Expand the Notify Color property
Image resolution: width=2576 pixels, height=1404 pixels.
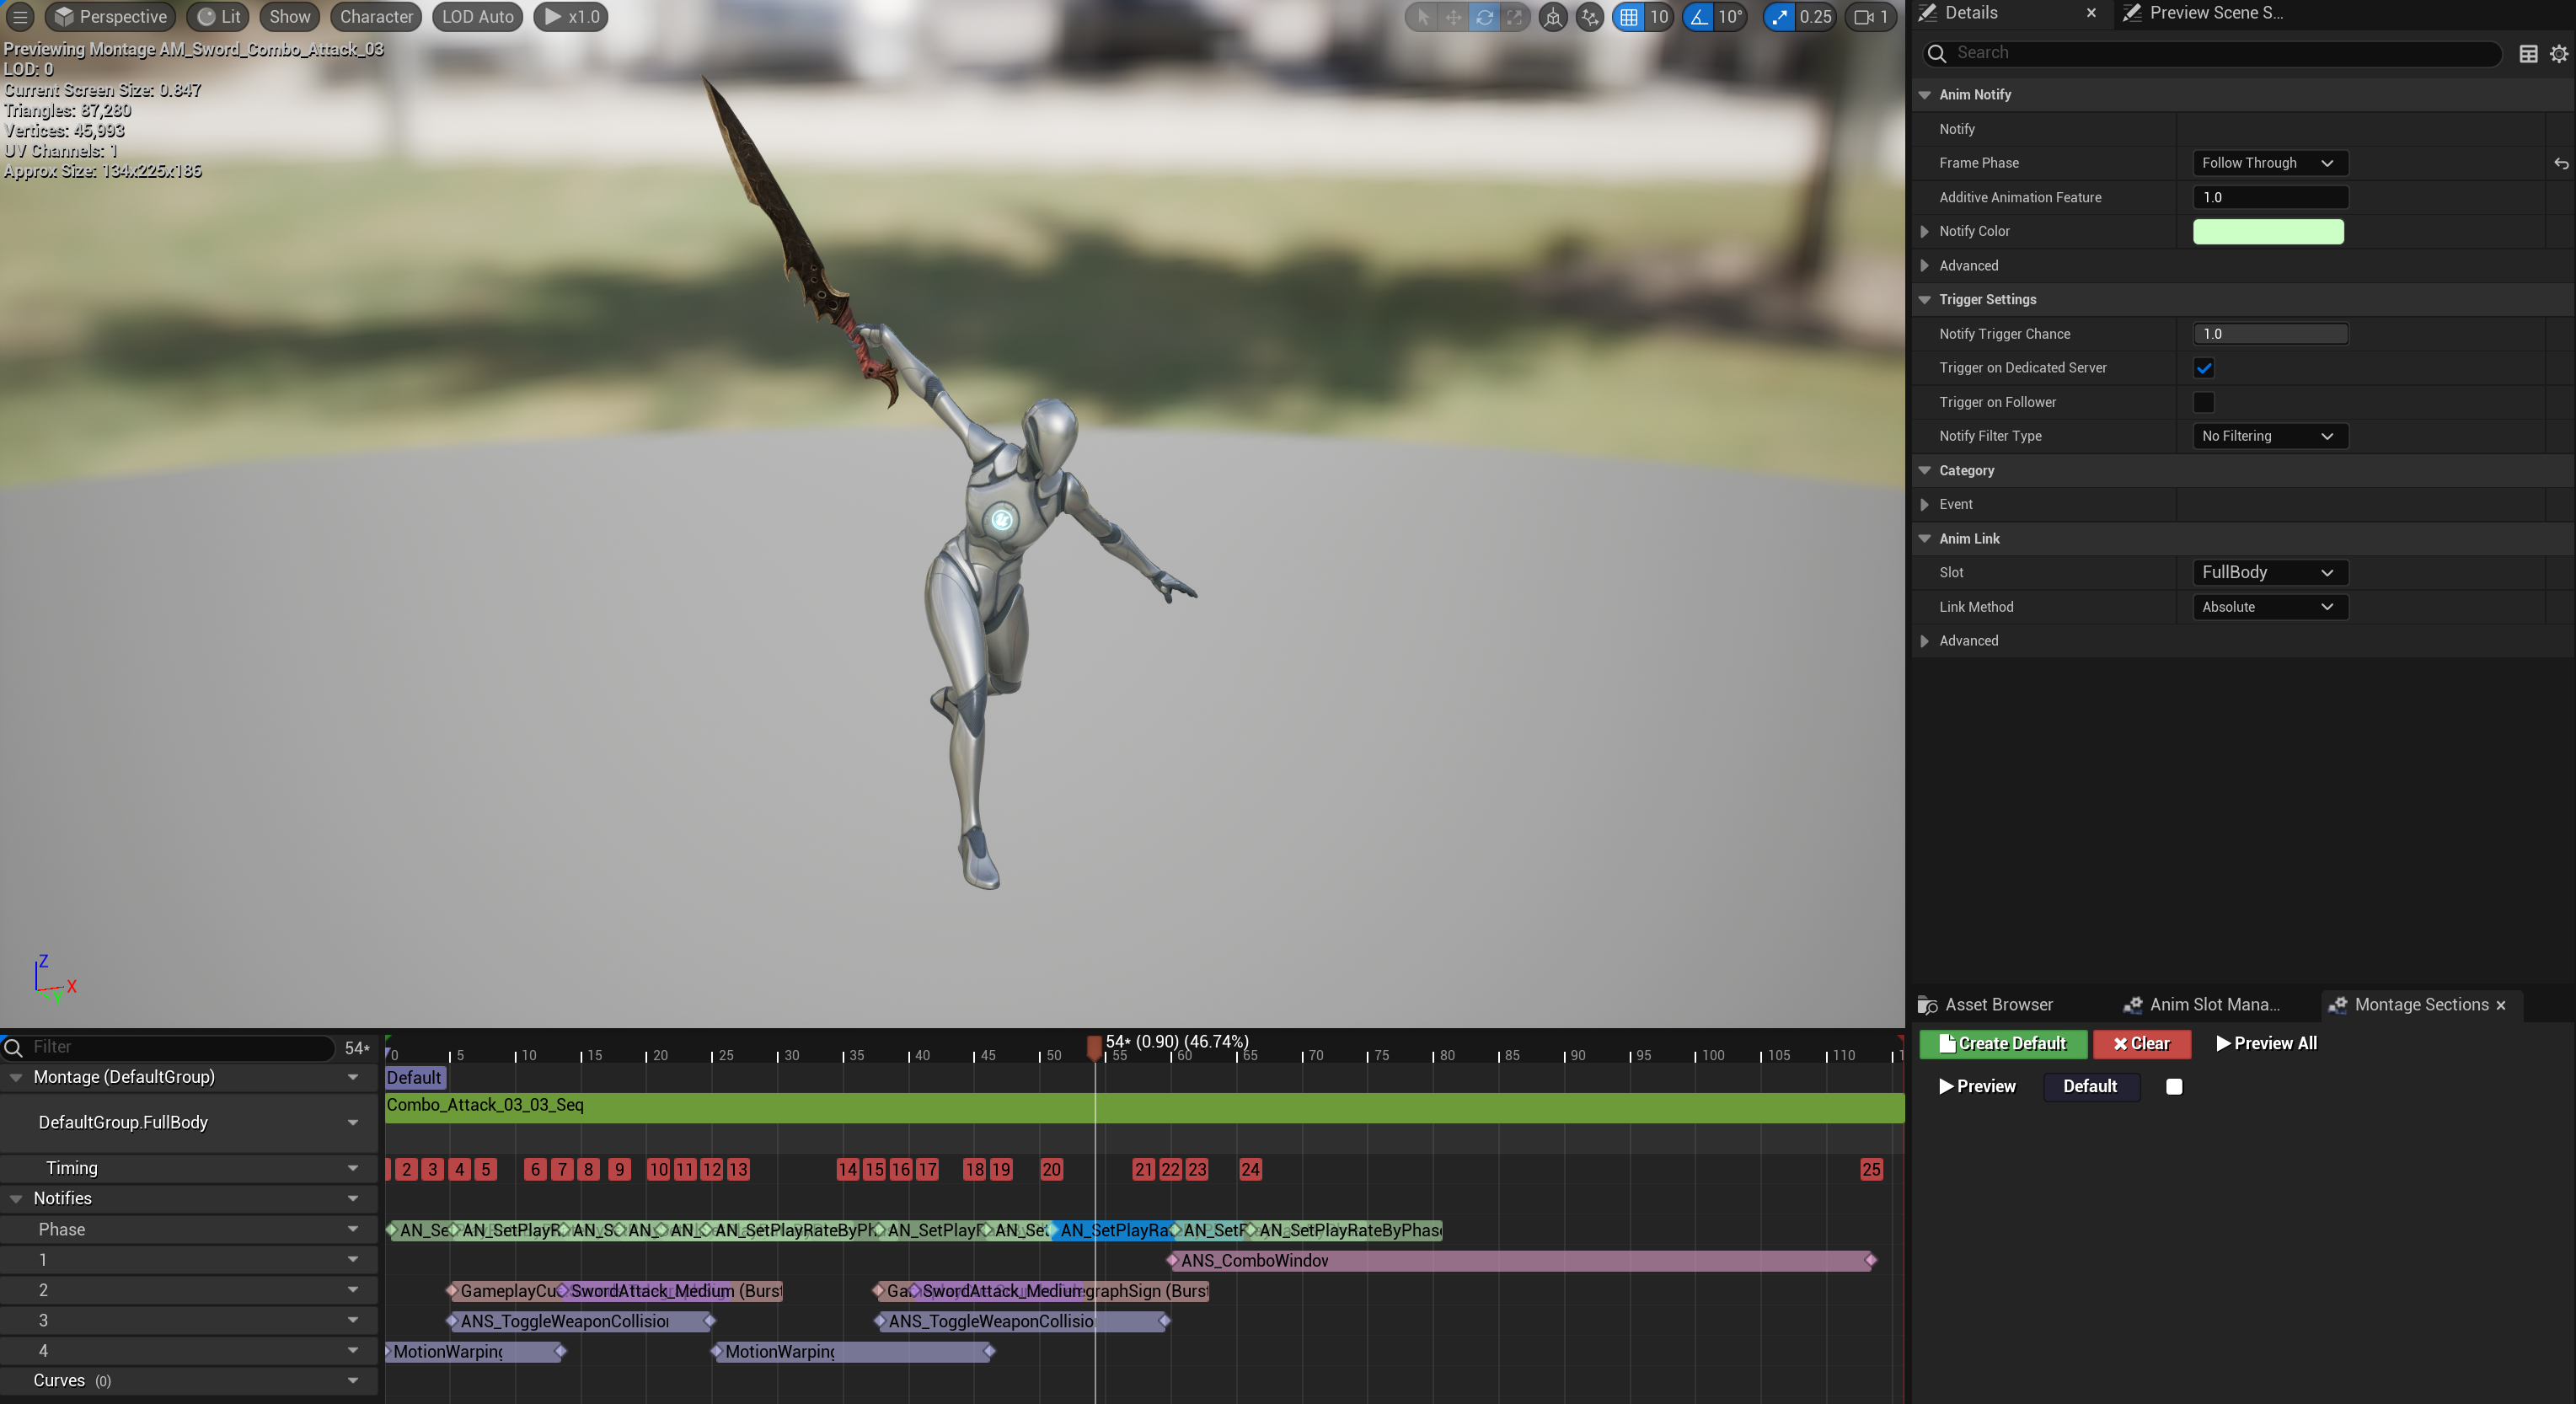[1924, 231]
